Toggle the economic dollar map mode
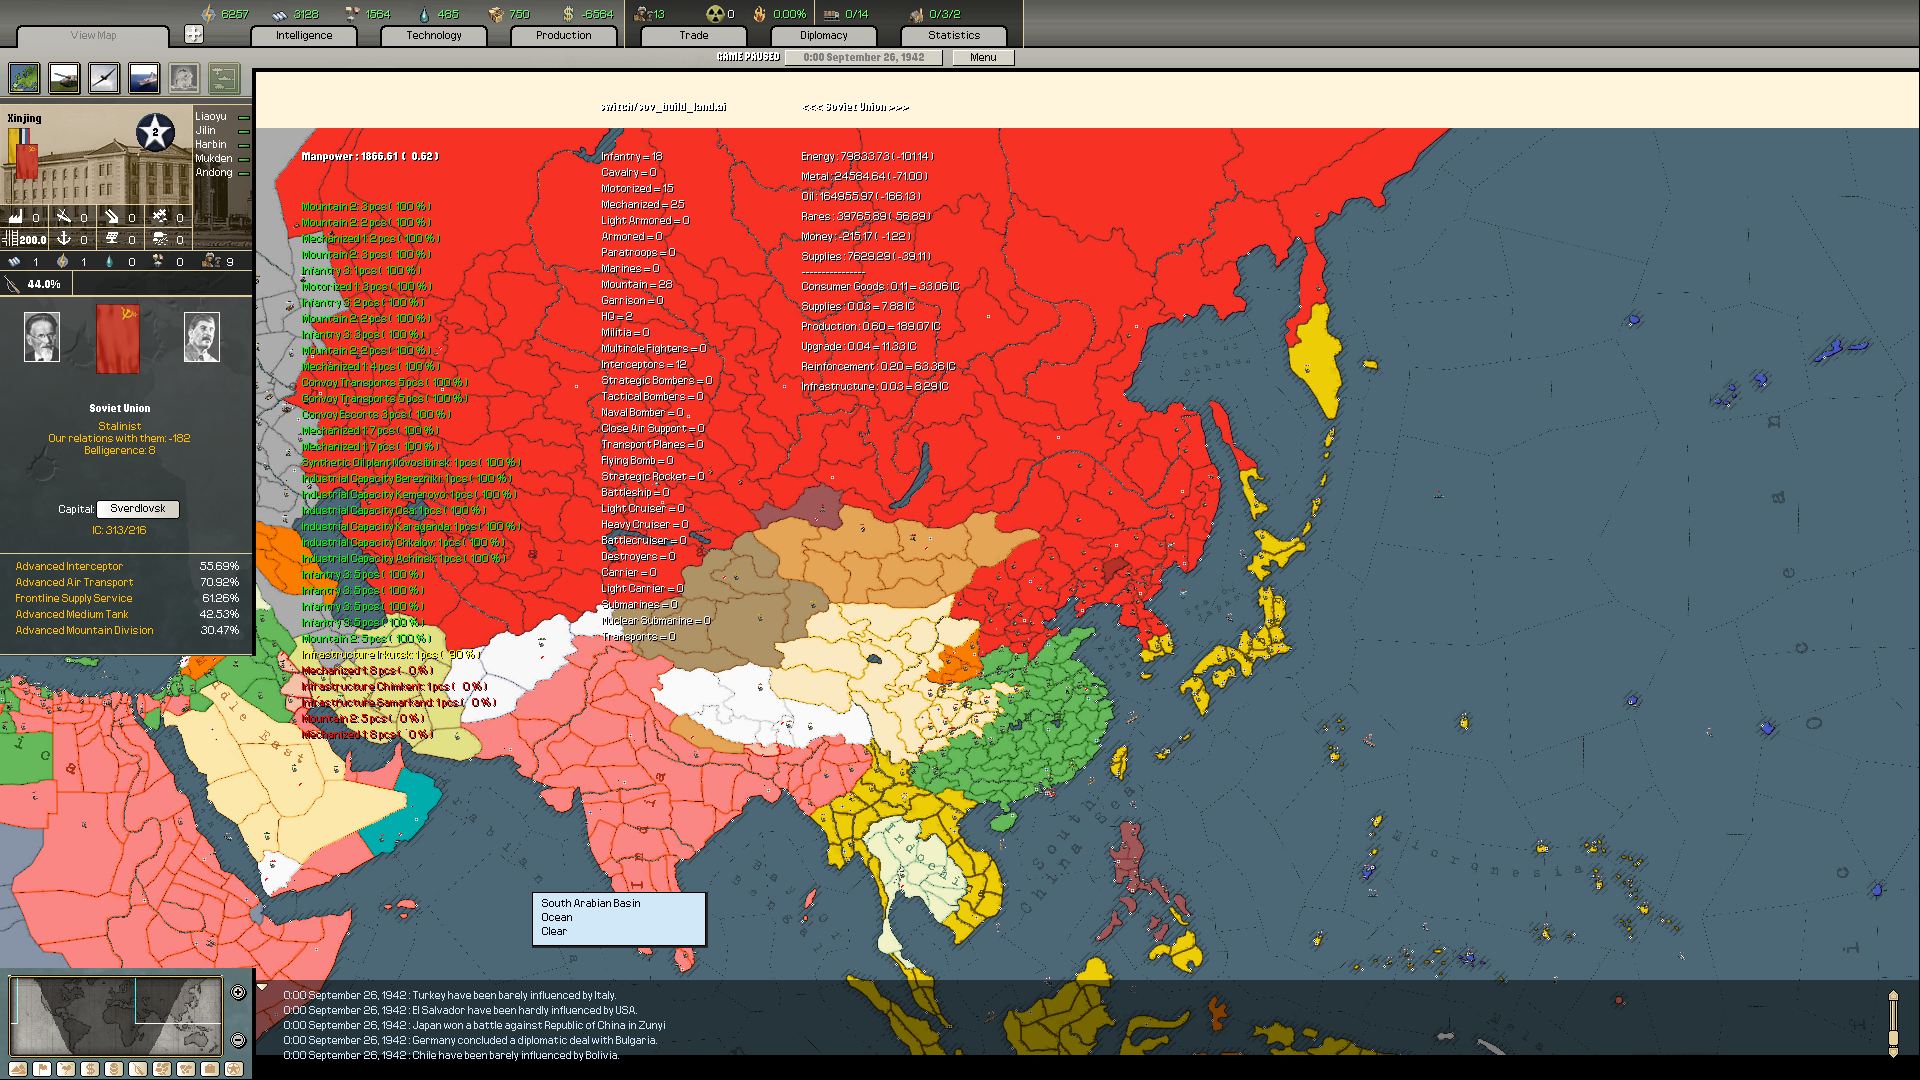The image size is (1920, 1080). (x=90, y=1069)
